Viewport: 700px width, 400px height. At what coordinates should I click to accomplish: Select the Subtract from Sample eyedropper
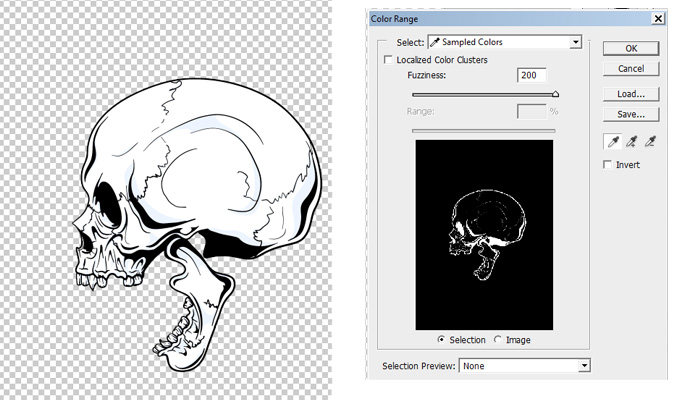pyautogui.click(x=650, y=142)
